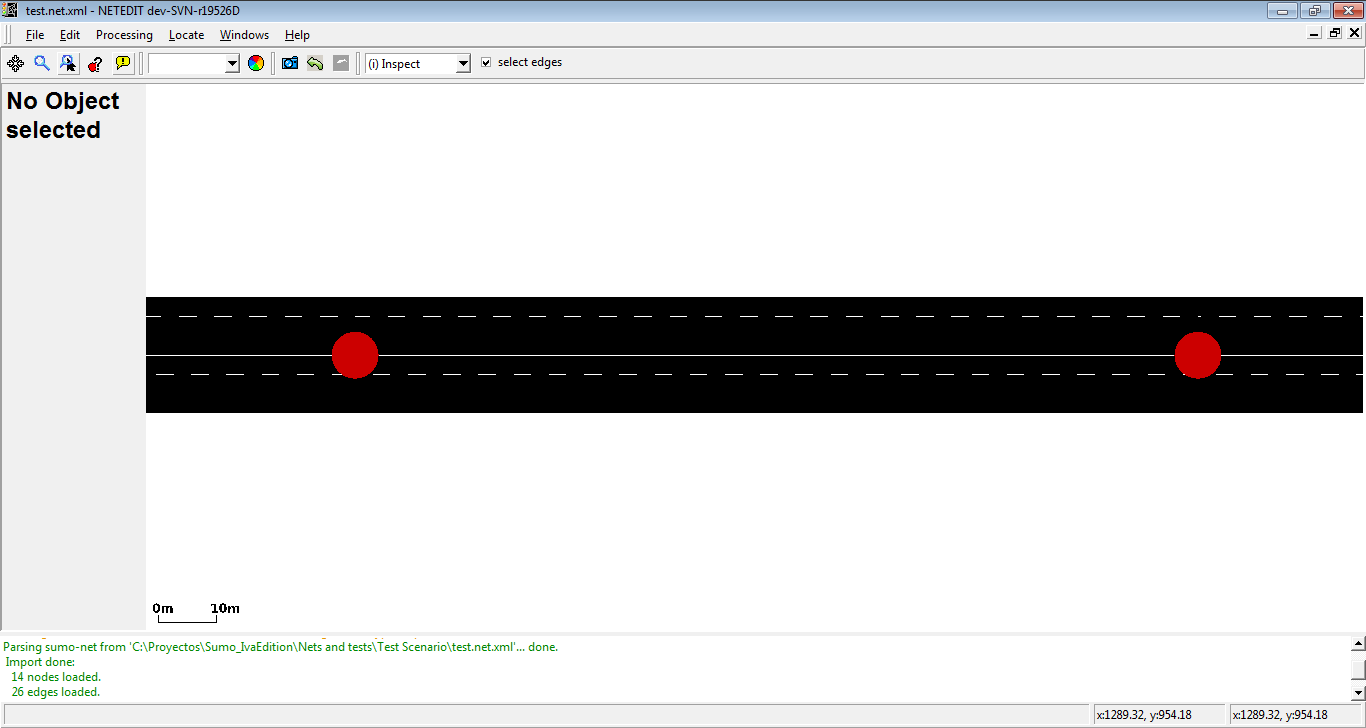Screen dimensions: 1366x728
Task: Uncheck the select edges checkbox
Action: 486,62
